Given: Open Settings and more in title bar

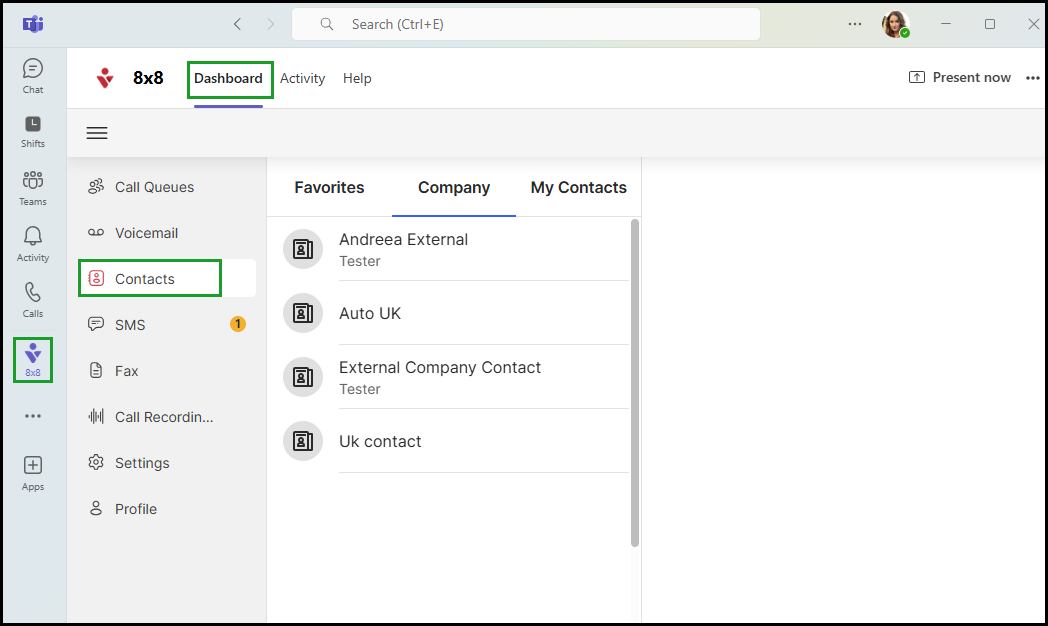Looking at the screenshot, I should tap(855, 24).
